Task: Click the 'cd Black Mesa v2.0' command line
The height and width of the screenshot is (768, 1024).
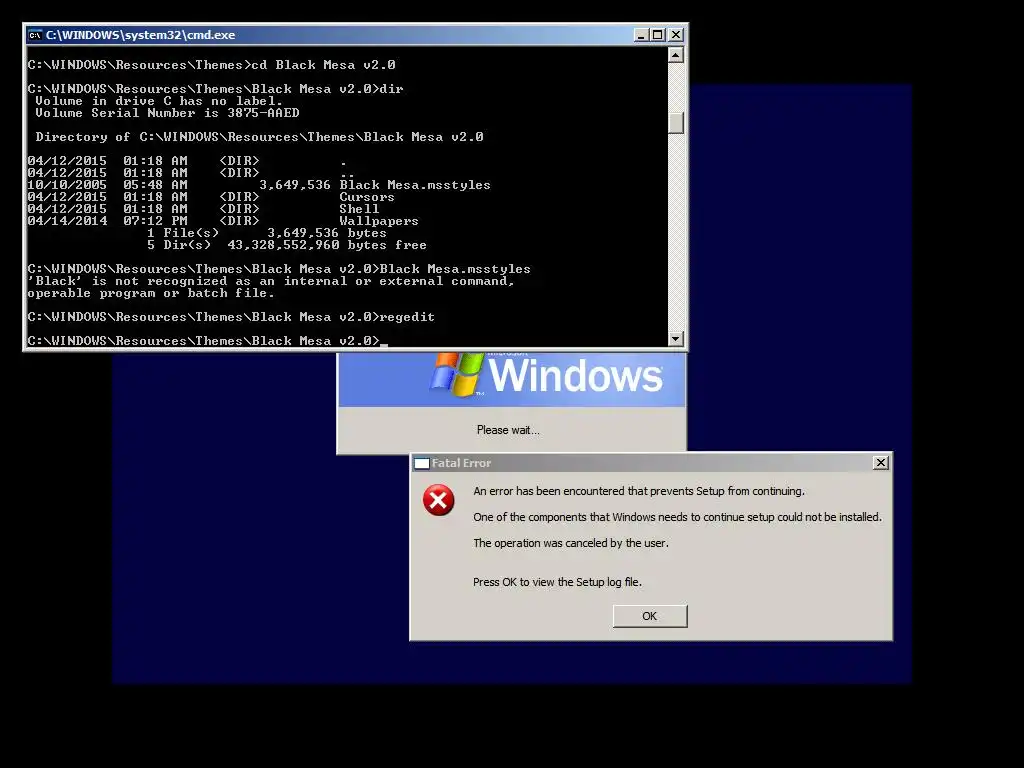Action: [x=212, y=65]
